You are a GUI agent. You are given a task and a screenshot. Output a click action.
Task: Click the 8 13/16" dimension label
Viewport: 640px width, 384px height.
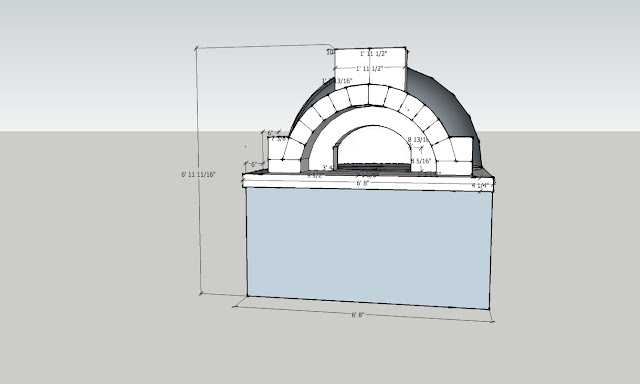click(x=418, y=140)
